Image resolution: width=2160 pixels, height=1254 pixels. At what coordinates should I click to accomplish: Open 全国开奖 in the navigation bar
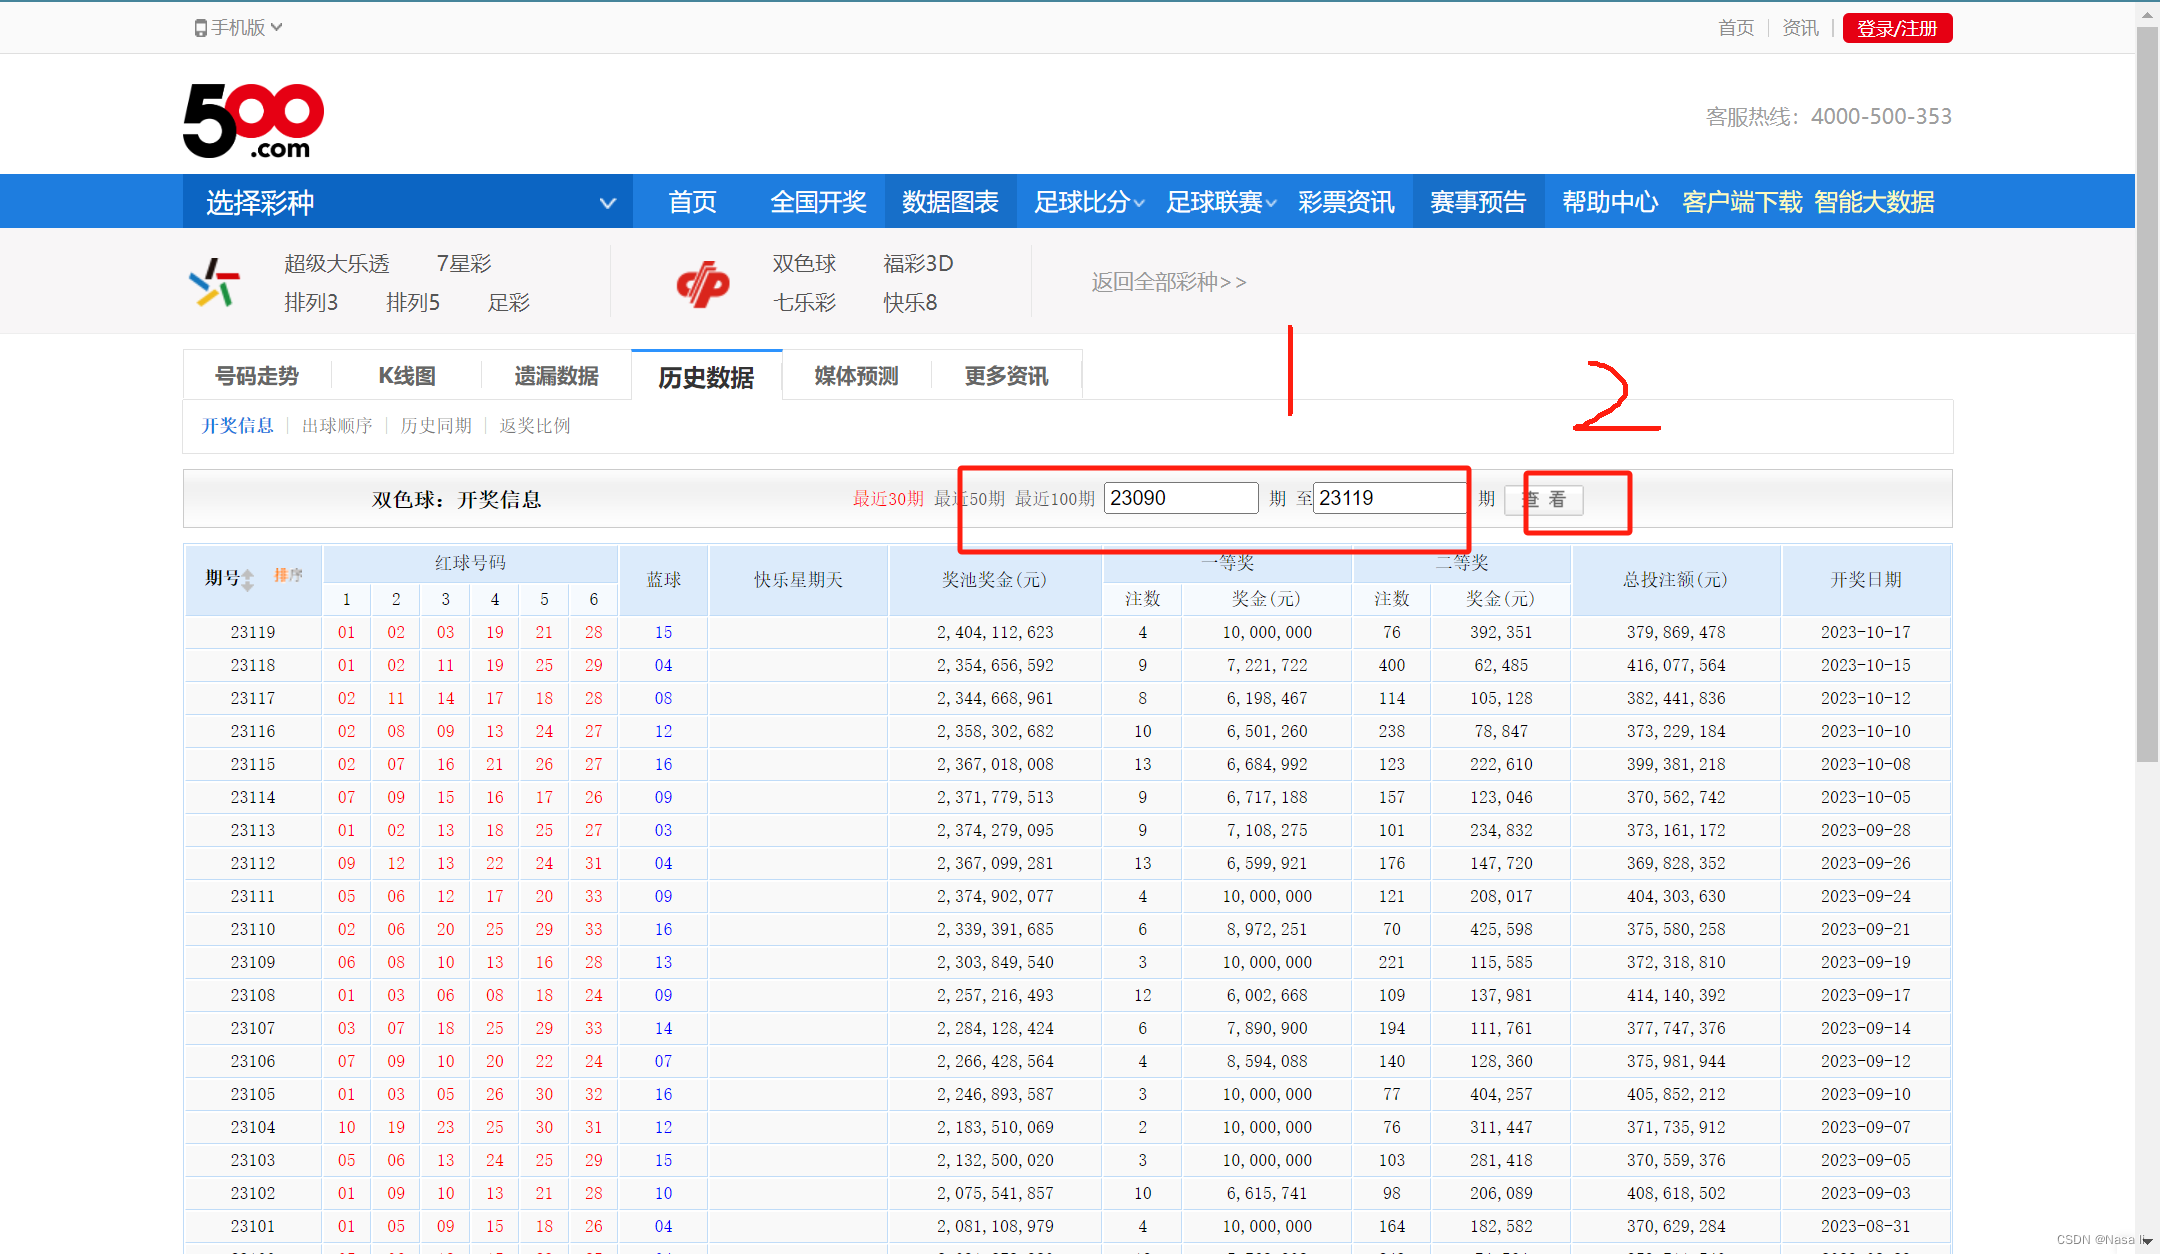(817, 202)
